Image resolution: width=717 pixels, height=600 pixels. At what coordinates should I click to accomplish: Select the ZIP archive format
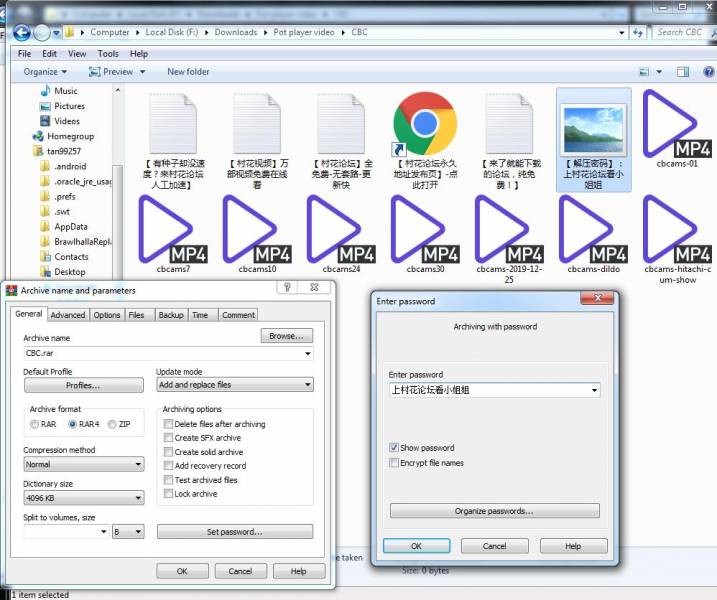click(x=112, y=424)
